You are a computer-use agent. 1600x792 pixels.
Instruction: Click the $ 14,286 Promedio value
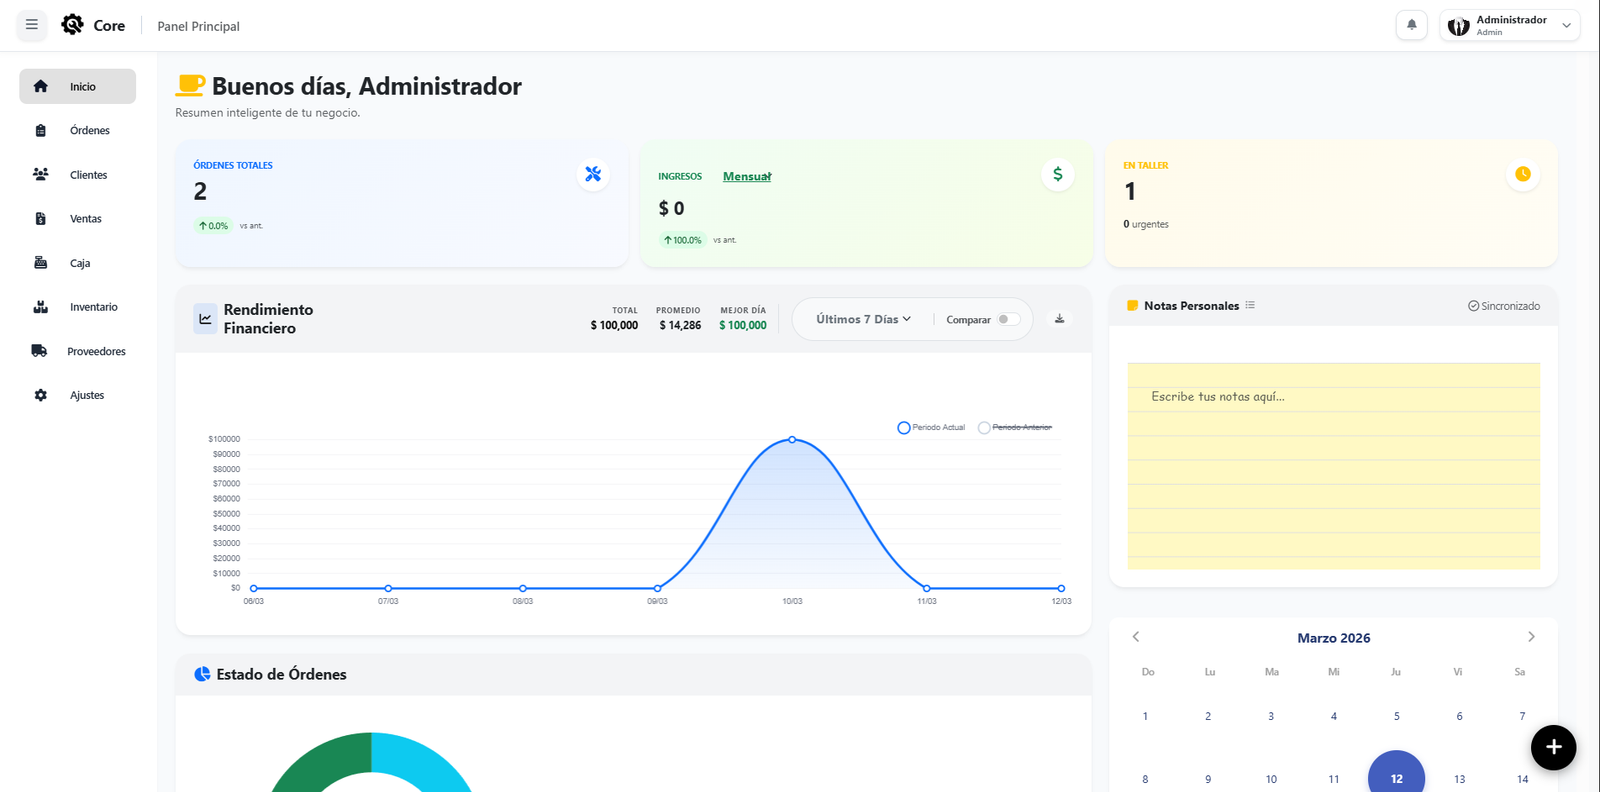(680, 326)
